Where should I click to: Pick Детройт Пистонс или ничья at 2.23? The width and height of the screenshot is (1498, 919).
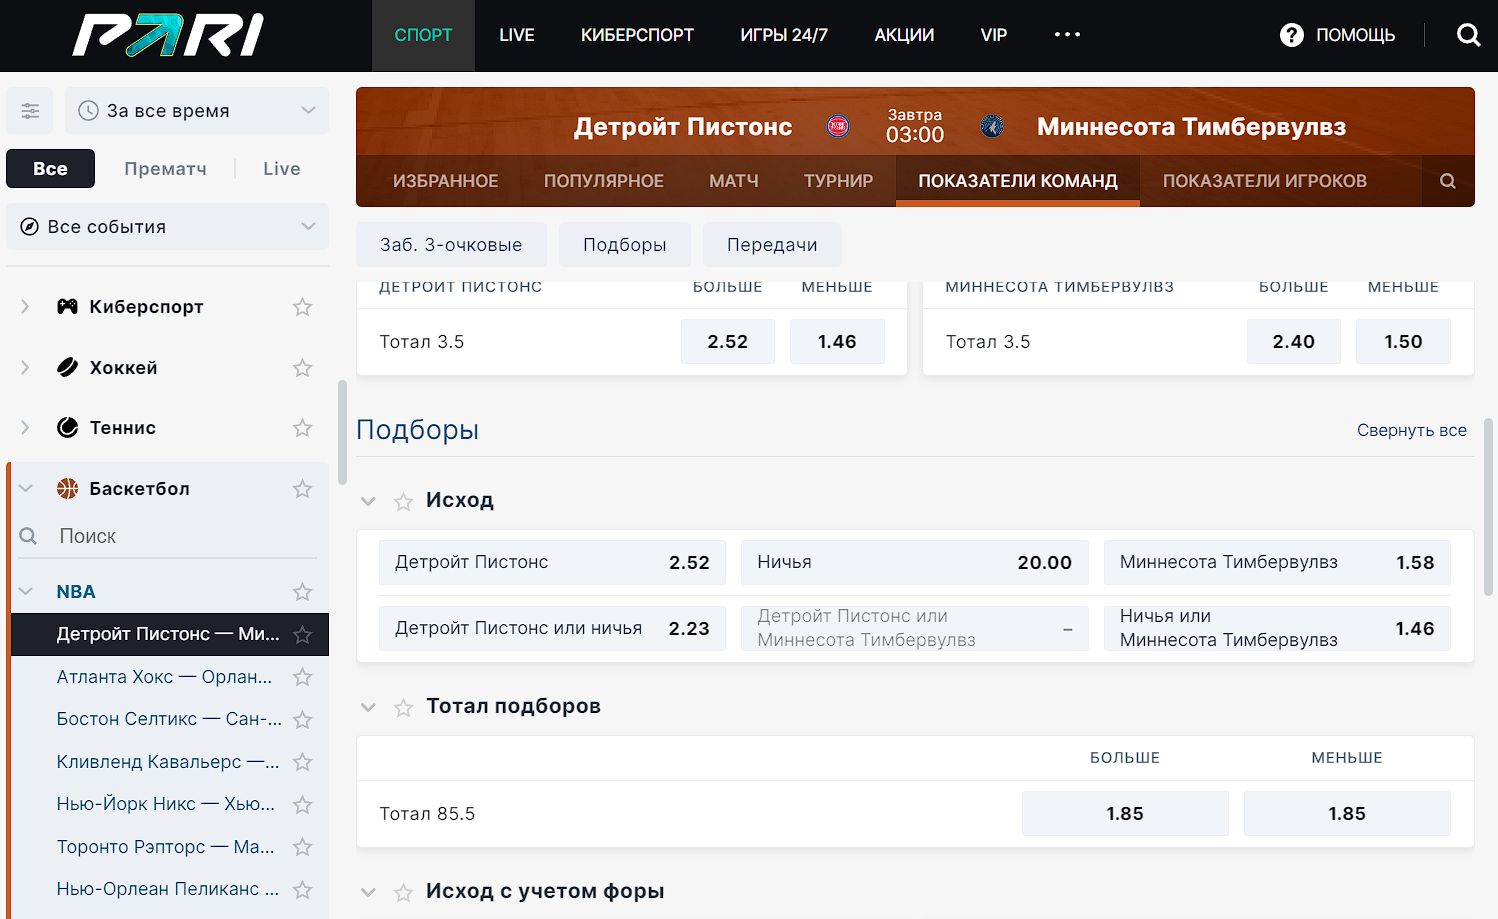point(552,629)
